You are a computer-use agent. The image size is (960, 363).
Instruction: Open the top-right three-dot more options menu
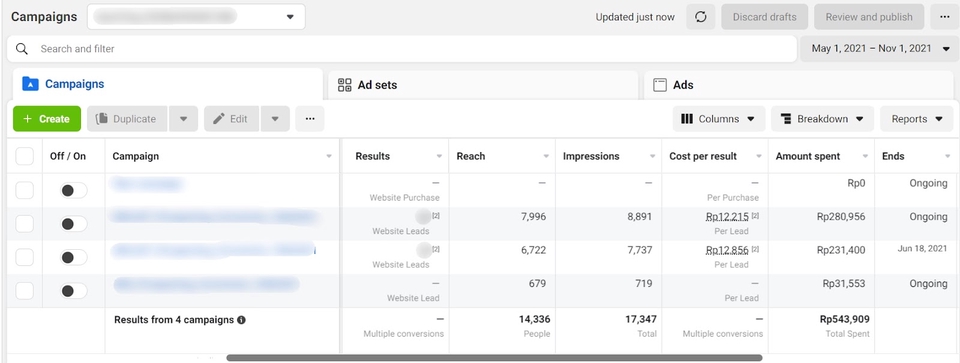coord(945,17)
